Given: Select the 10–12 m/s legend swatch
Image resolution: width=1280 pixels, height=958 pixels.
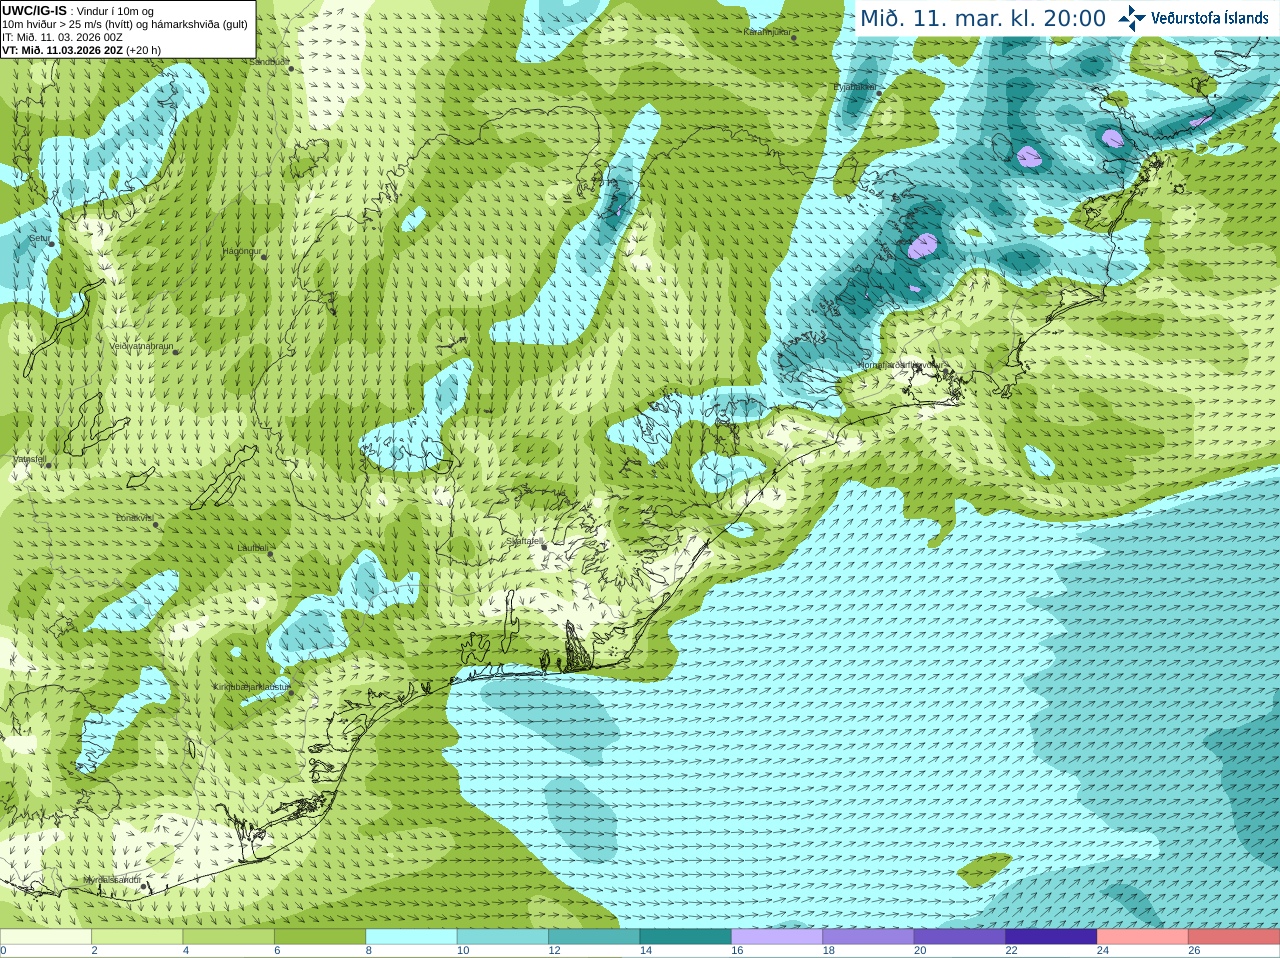Looking at the screenshot, I should 503,937.
